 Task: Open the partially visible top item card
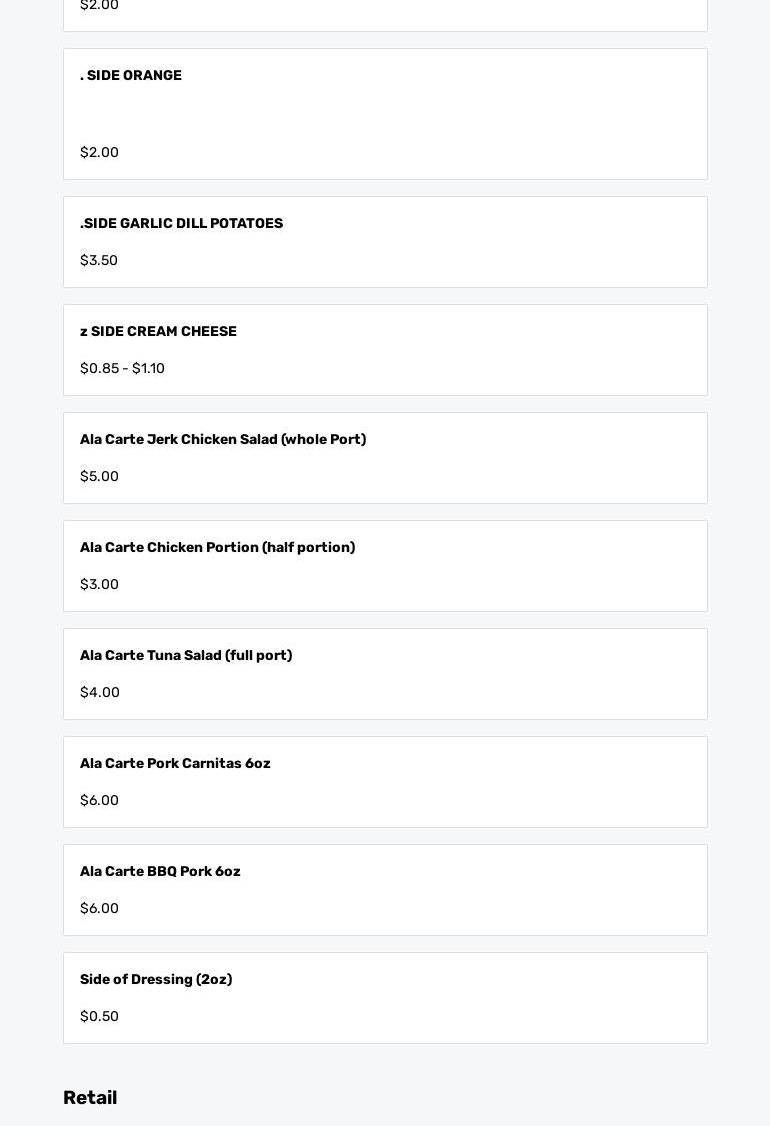tap(385, 14)
